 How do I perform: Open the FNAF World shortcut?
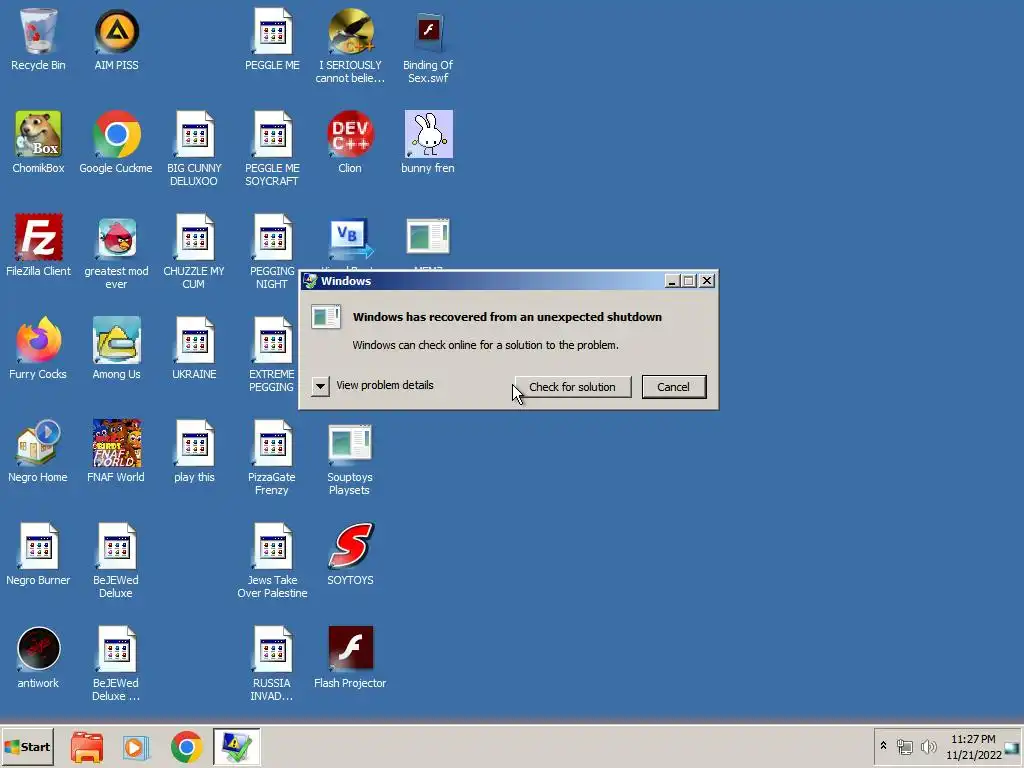pos(116,443)
